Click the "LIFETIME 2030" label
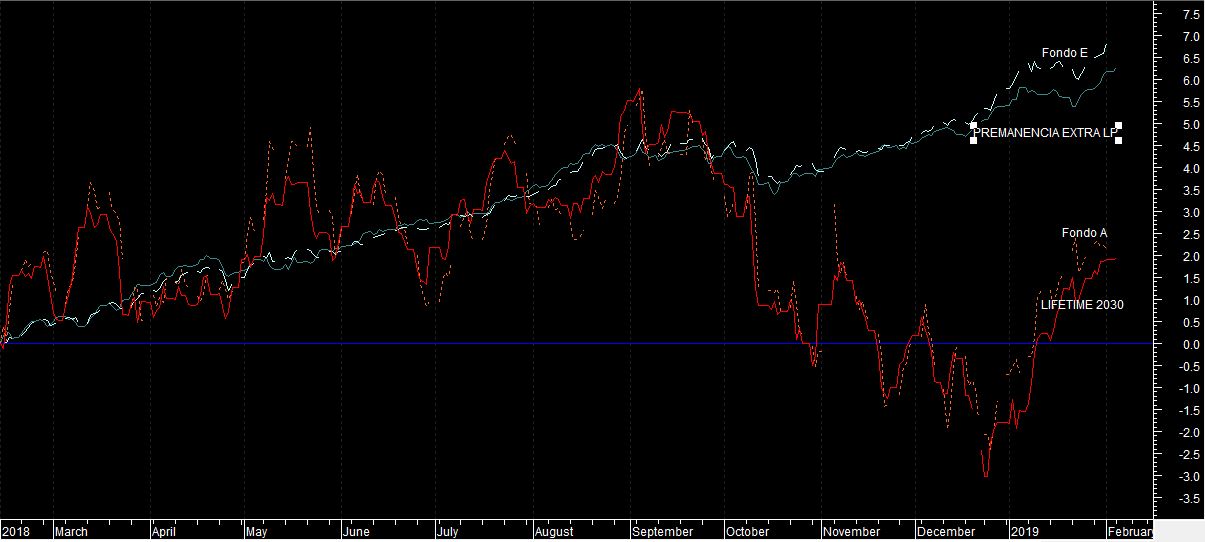The image size is (1205, 542). (x=1081, y=305)
